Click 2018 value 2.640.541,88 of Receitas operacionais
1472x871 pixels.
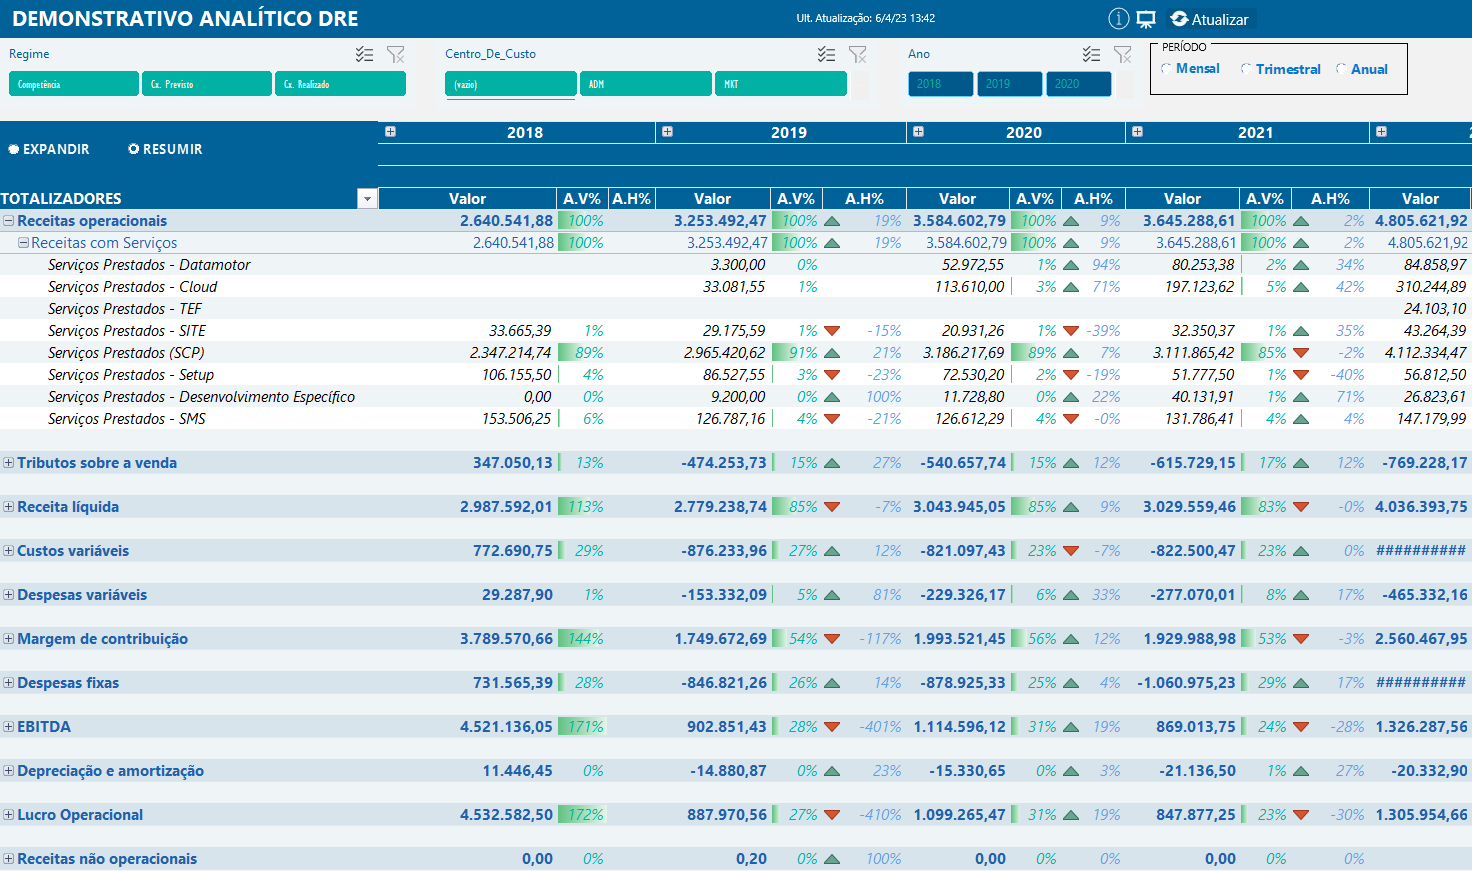pyautogui.click(x=506, y=221)
